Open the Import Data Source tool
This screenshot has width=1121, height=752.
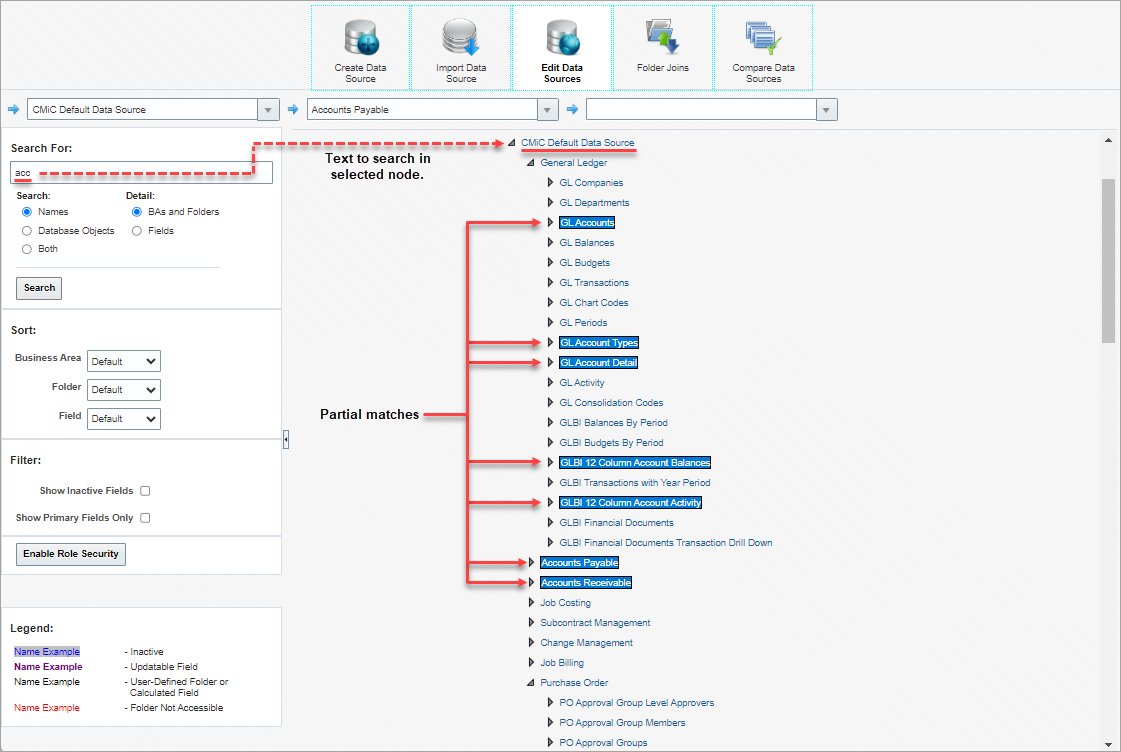(461, 48)
